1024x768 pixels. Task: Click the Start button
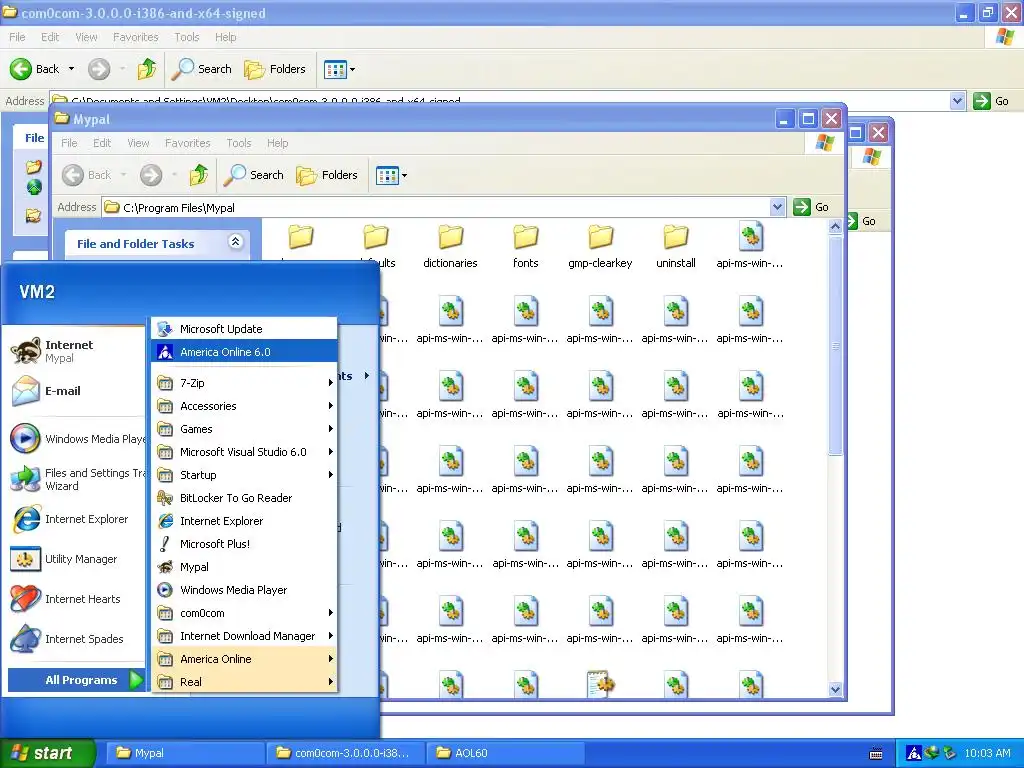coord(48,753)
